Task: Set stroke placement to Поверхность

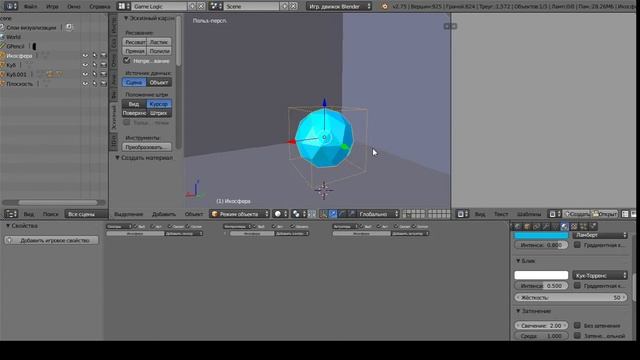Action: tap(134, 113)
